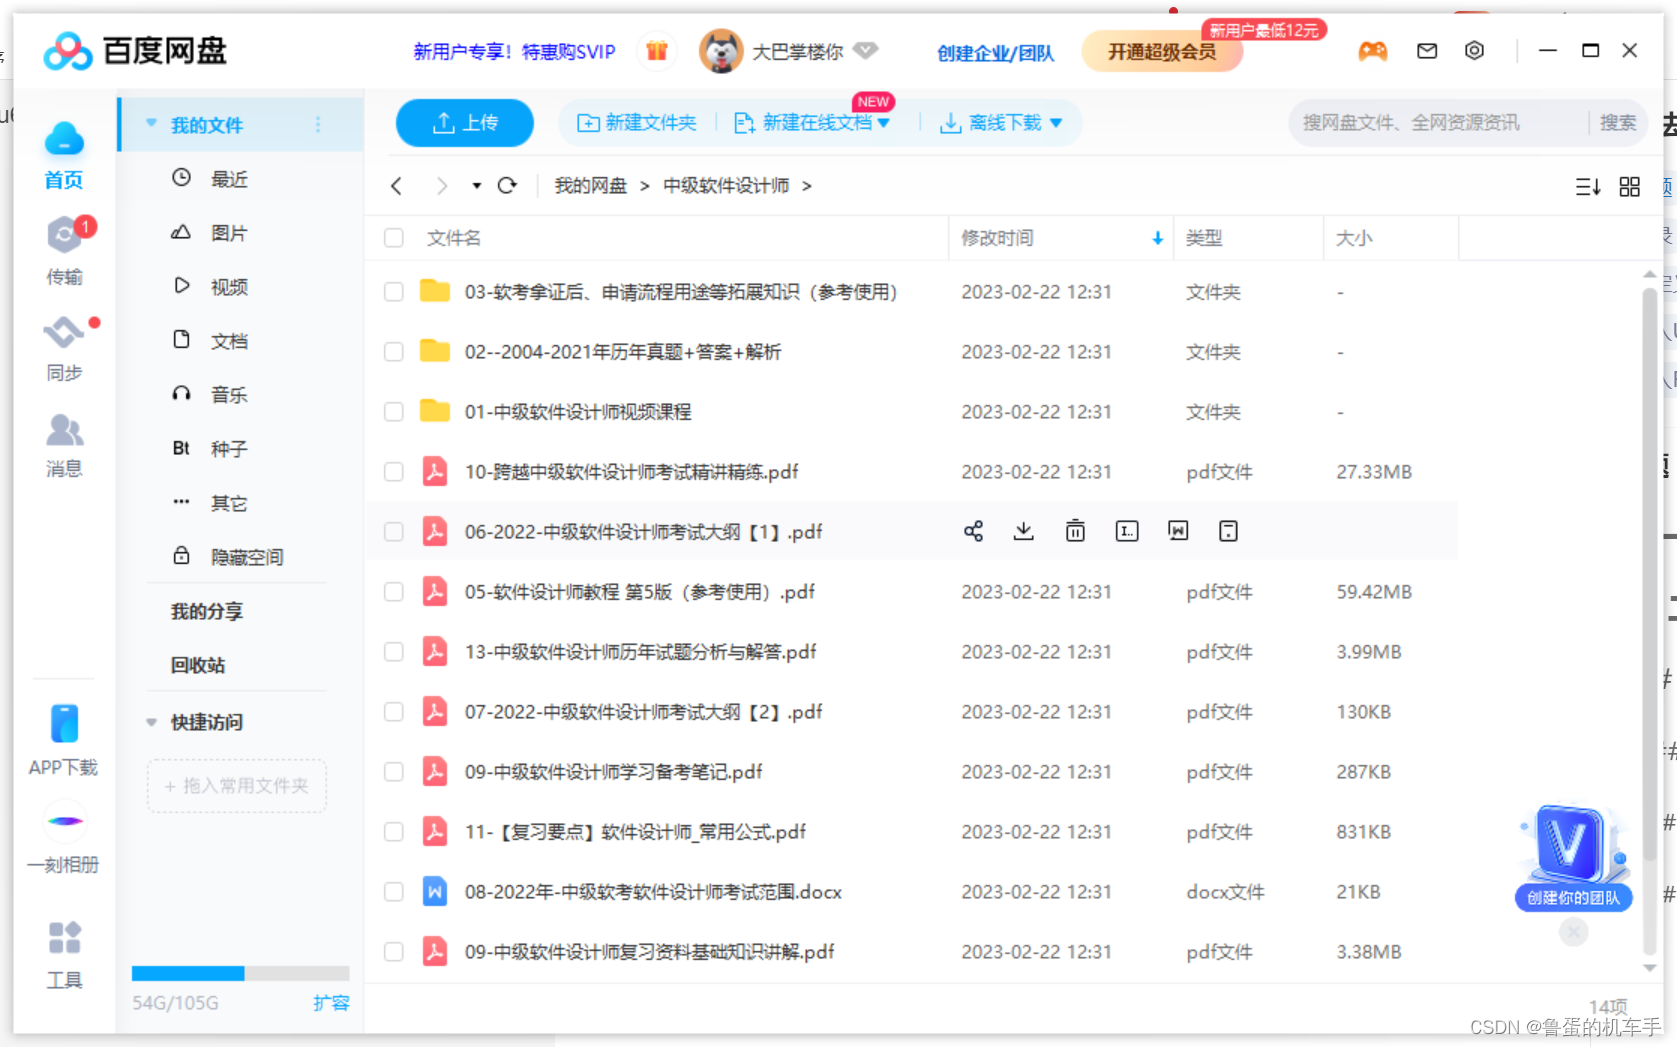1677x1047 pixels.
Task: Tick the checkbox for folder 01-中级软件设计师视频课程
Action: click(x=393, y=411)
